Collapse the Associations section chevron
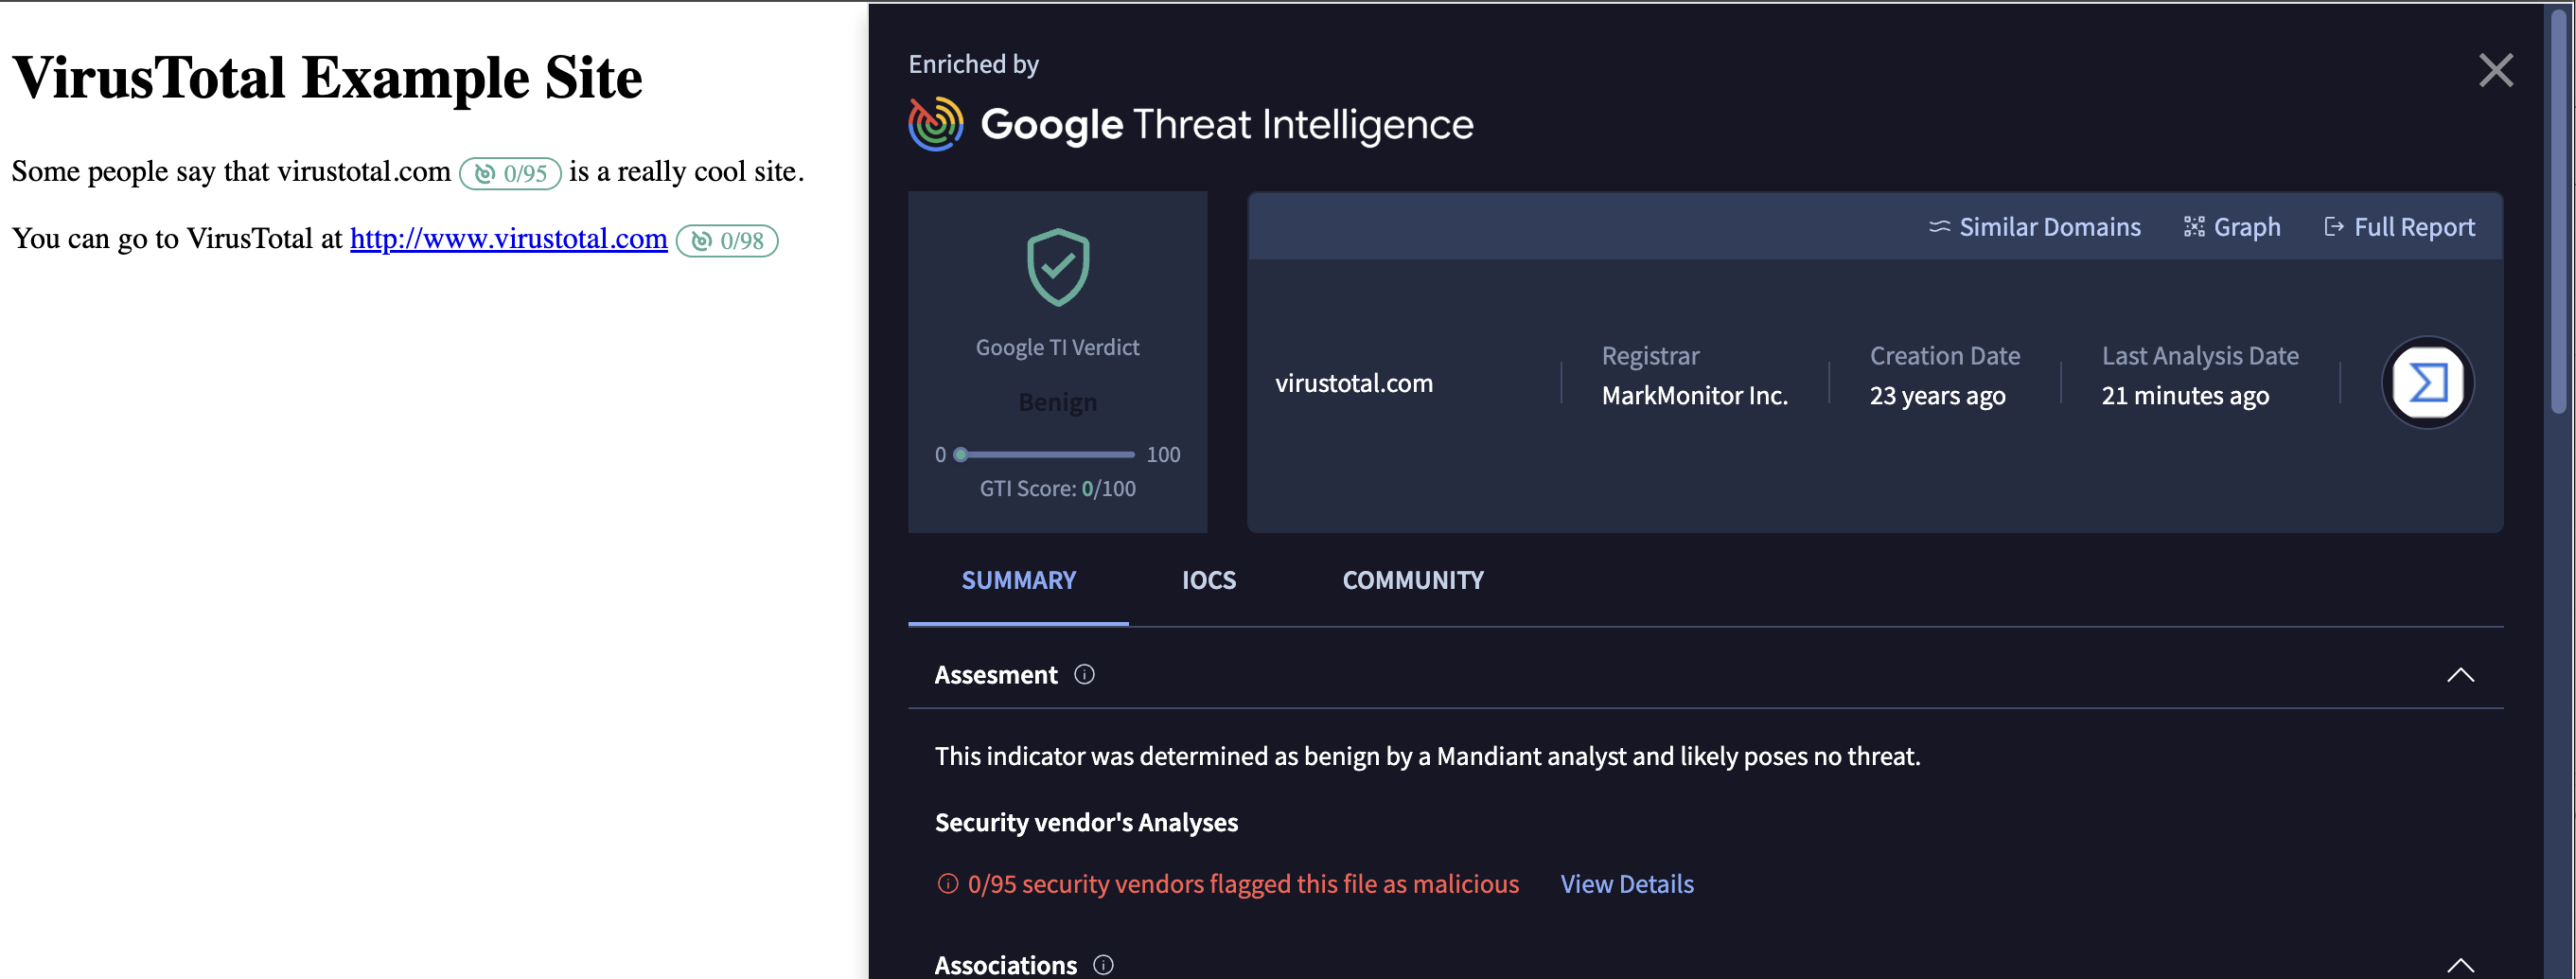The image size is (2576, 979). (2460, 965)
